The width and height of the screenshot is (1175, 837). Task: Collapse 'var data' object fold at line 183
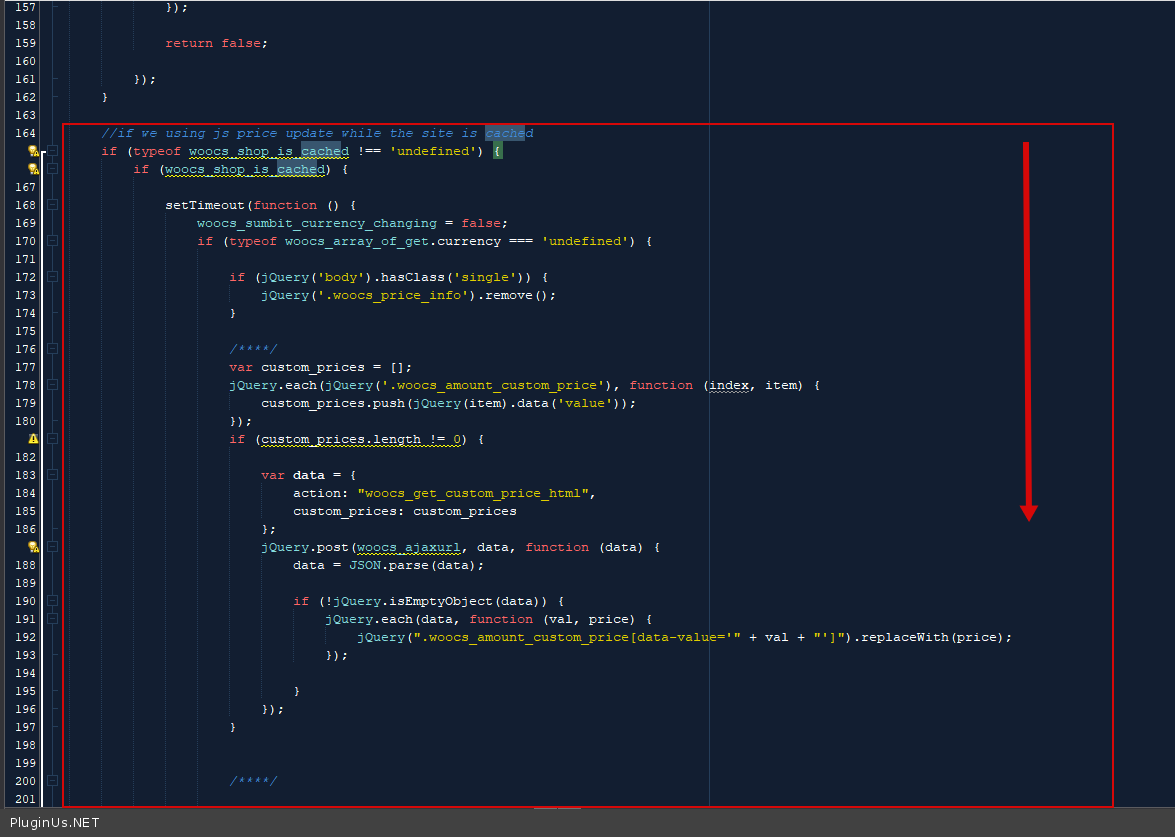coord(52,475)
